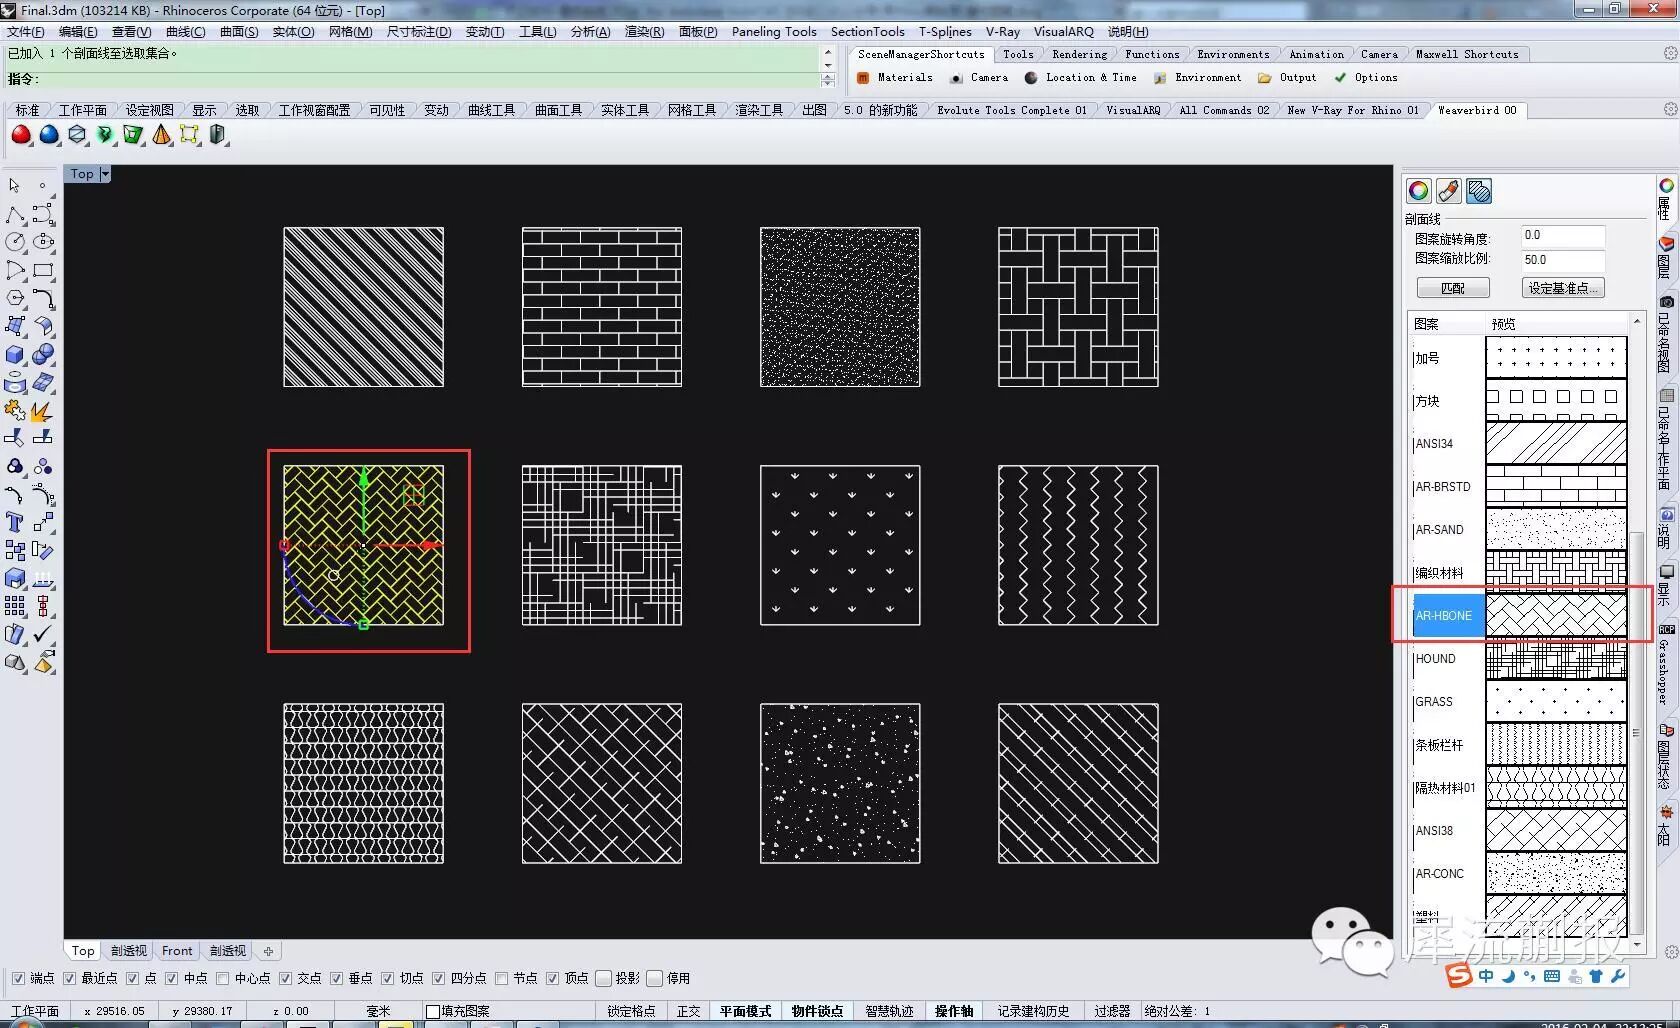The image size is (1680, 1028).
Task: Click the orange pyramid icon in toolbar
Action: coord(161,135)
